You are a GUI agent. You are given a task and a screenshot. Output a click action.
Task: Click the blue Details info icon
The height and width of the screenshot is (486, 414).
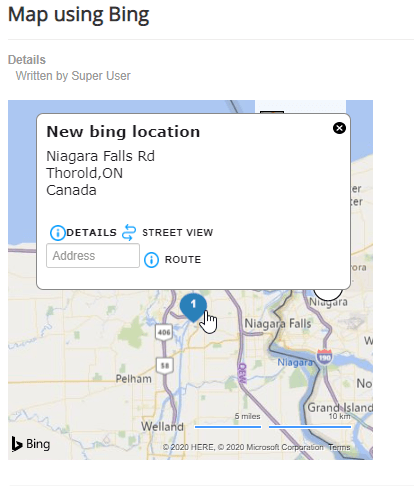tap(57, 233)
